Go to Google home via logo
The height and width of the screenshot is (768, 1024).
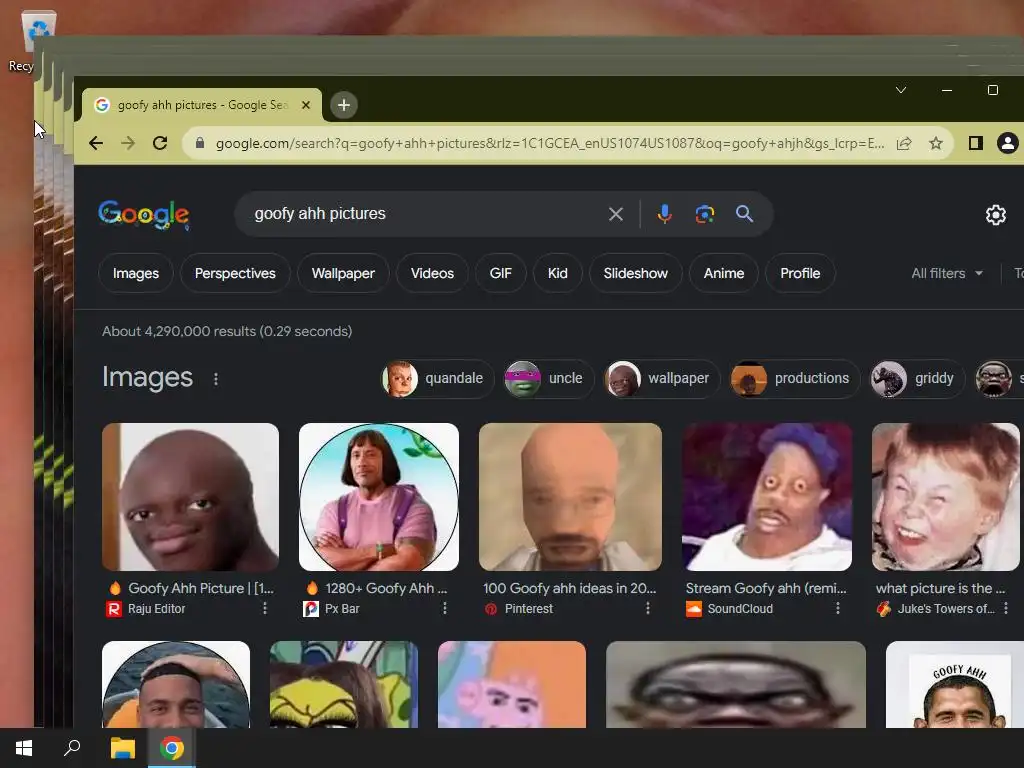pyautogui.click(x=144, y=214)
